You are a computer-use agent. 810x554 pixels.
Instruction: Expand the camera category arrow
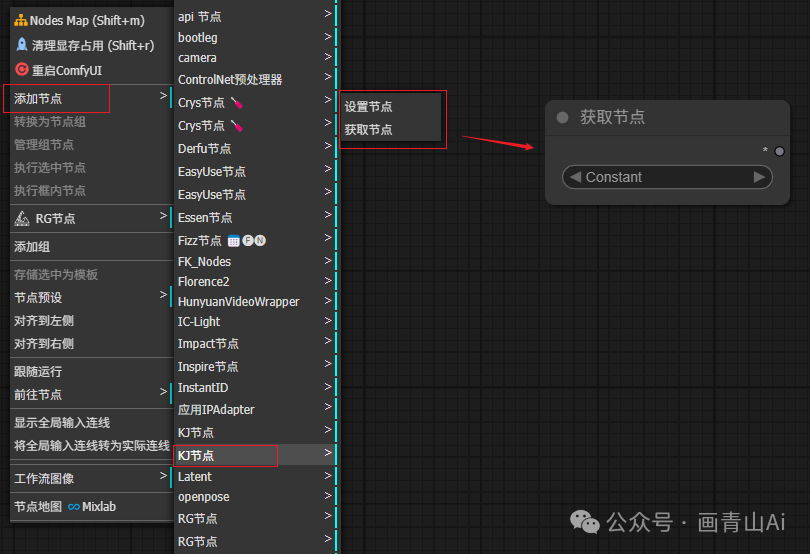tap(328, 56)
